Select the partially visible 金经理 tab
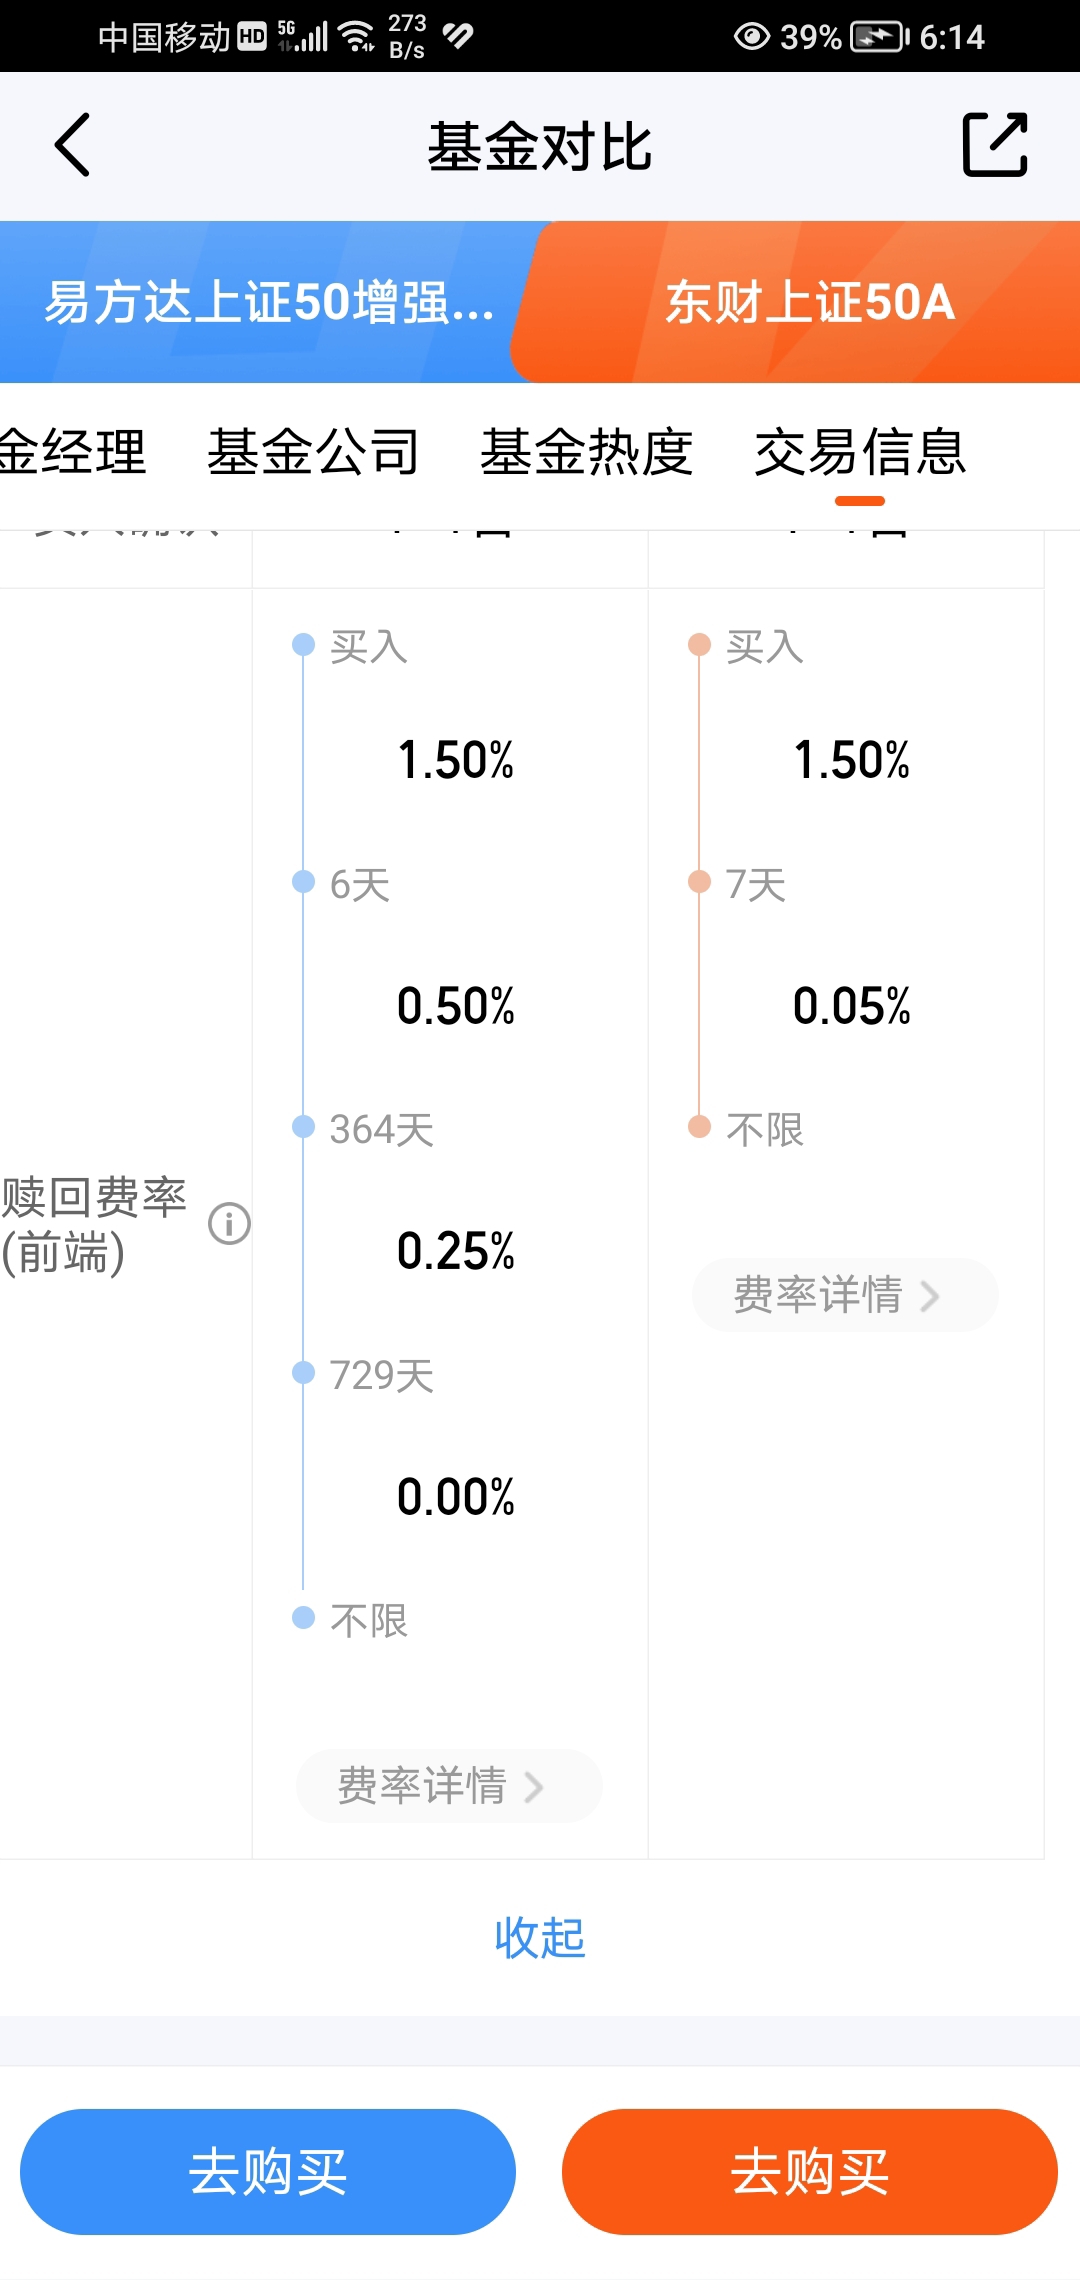 (73, 452)
